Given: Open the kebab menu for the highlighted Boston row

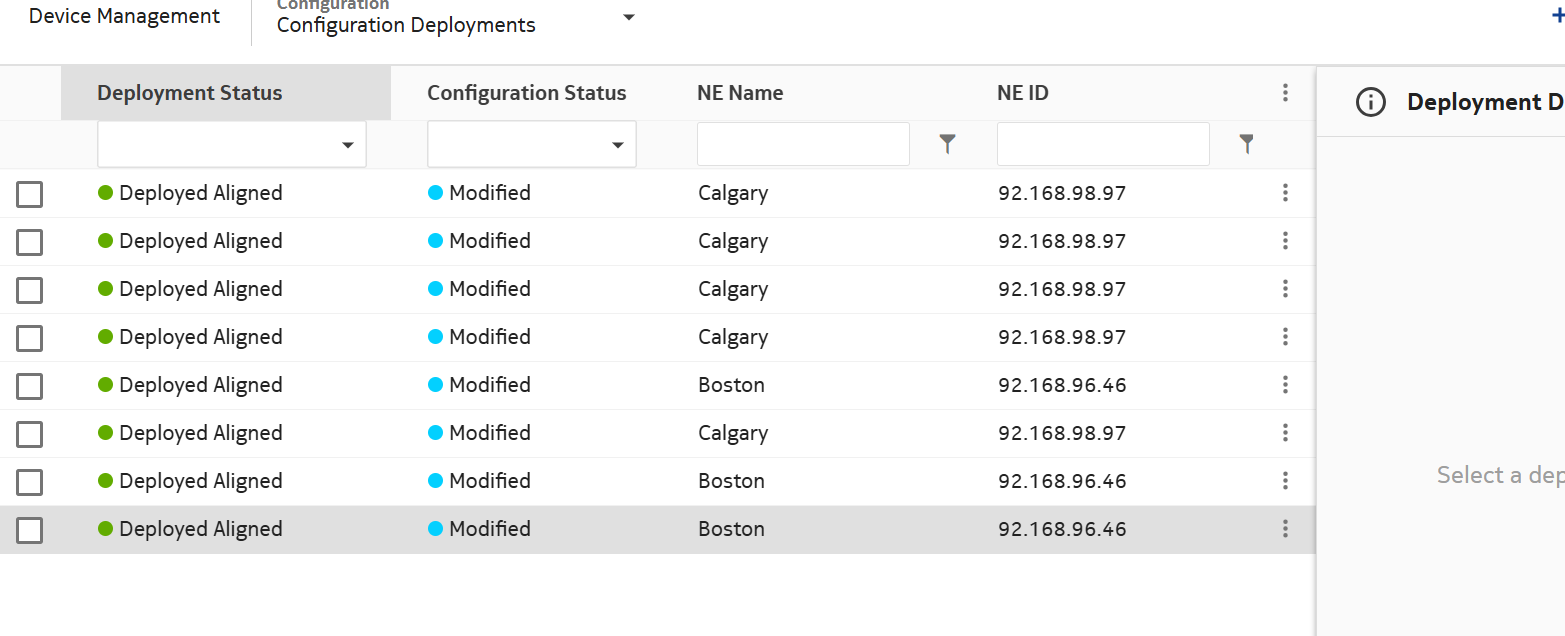Looking at the screenshot, I should click(x=1285, y=529).
